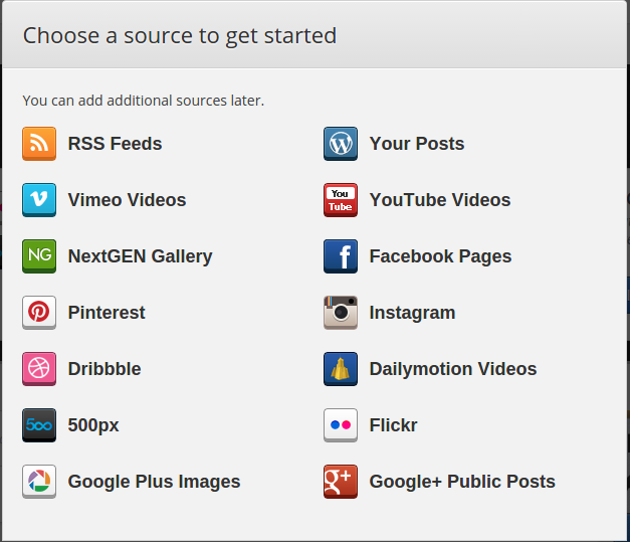
Task: Click the green NextGEN Gallery NG icon
Action: (39, 256)
